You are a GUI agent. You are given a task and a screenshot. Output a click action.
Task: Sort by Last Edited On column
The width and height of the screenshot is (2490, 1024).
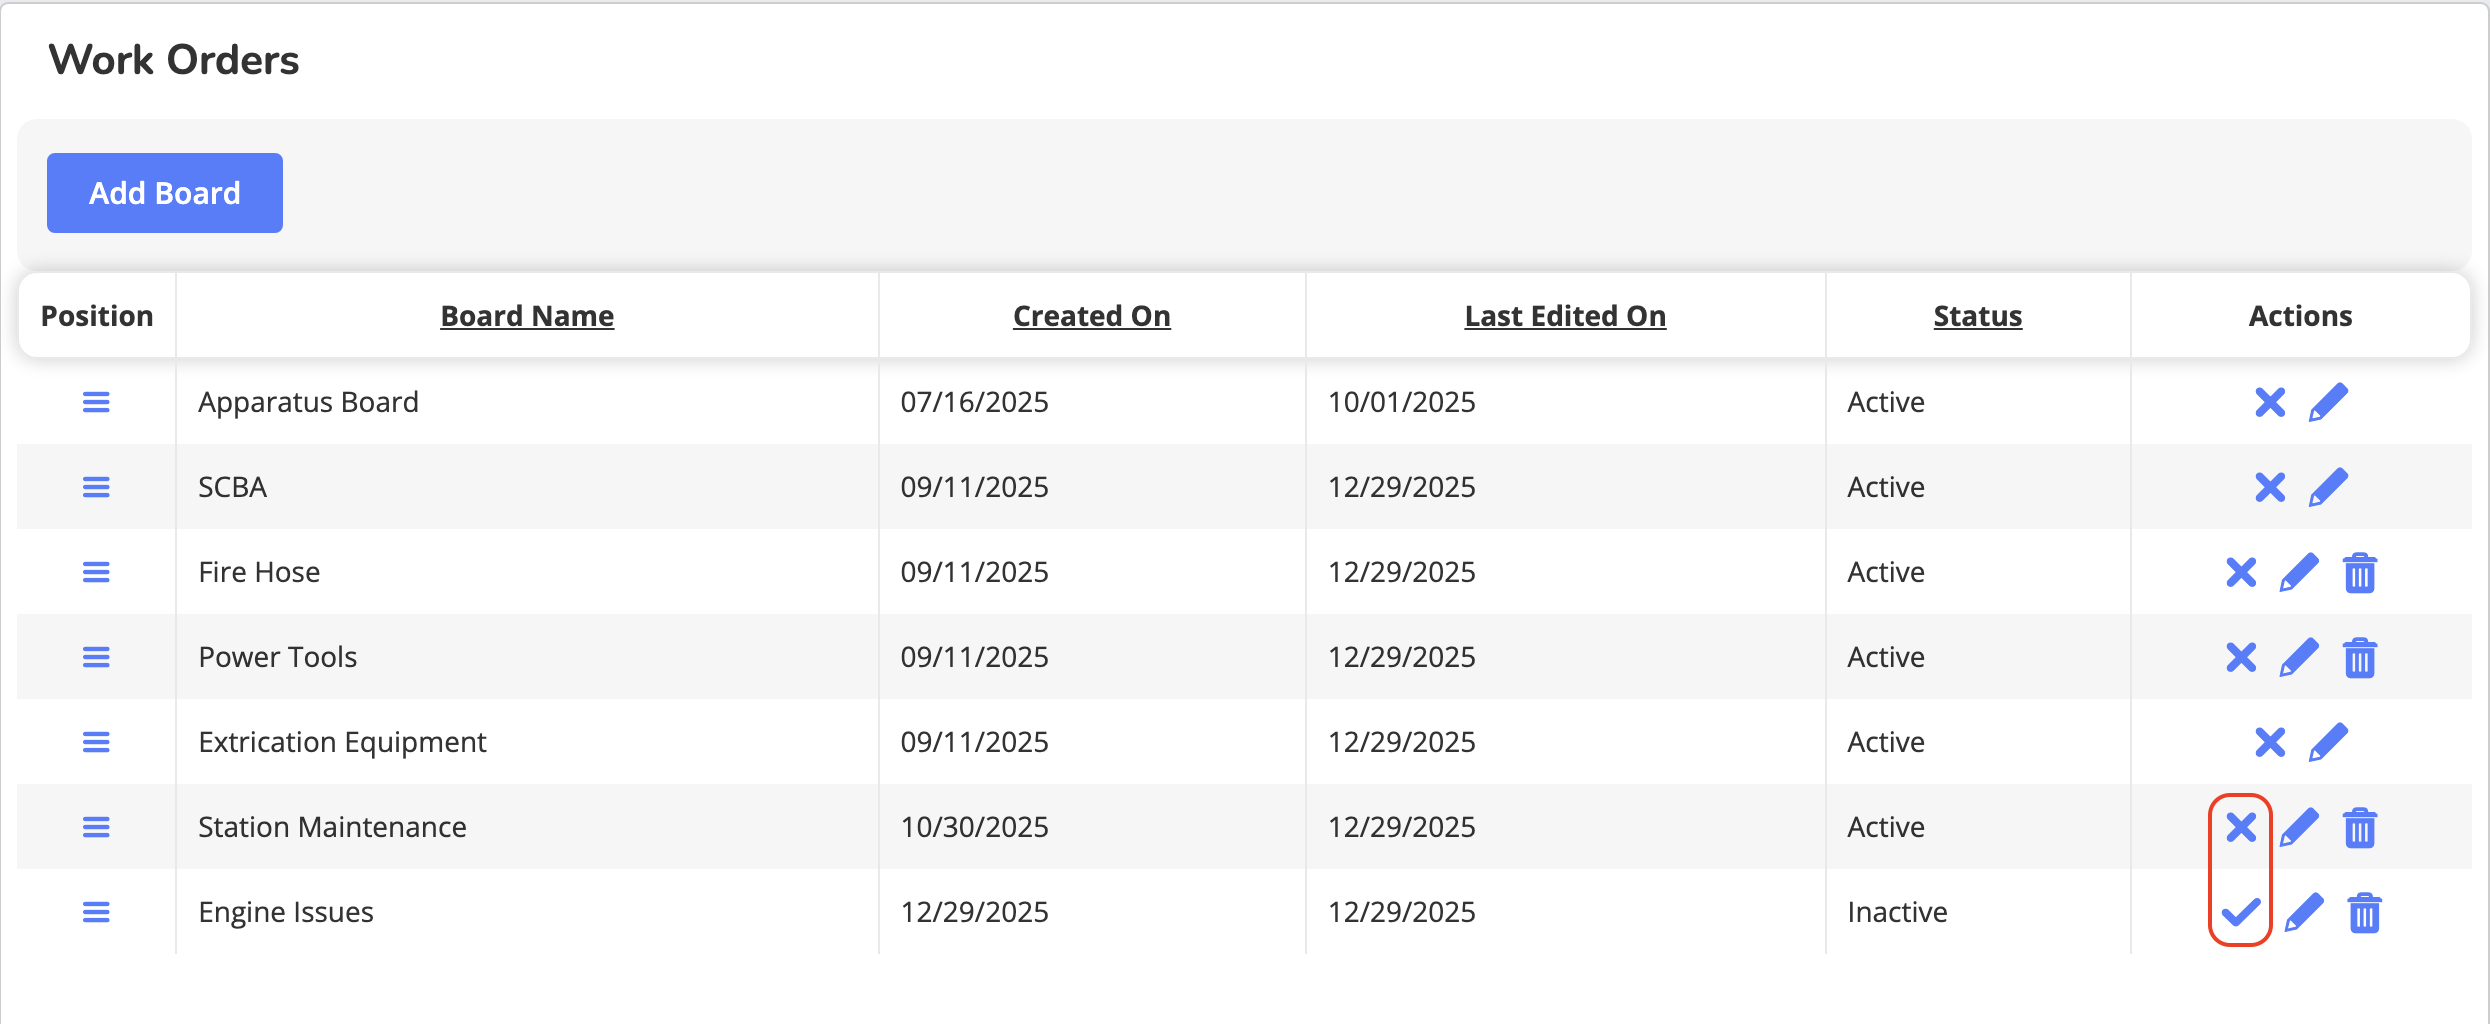tap(1565, 316)
